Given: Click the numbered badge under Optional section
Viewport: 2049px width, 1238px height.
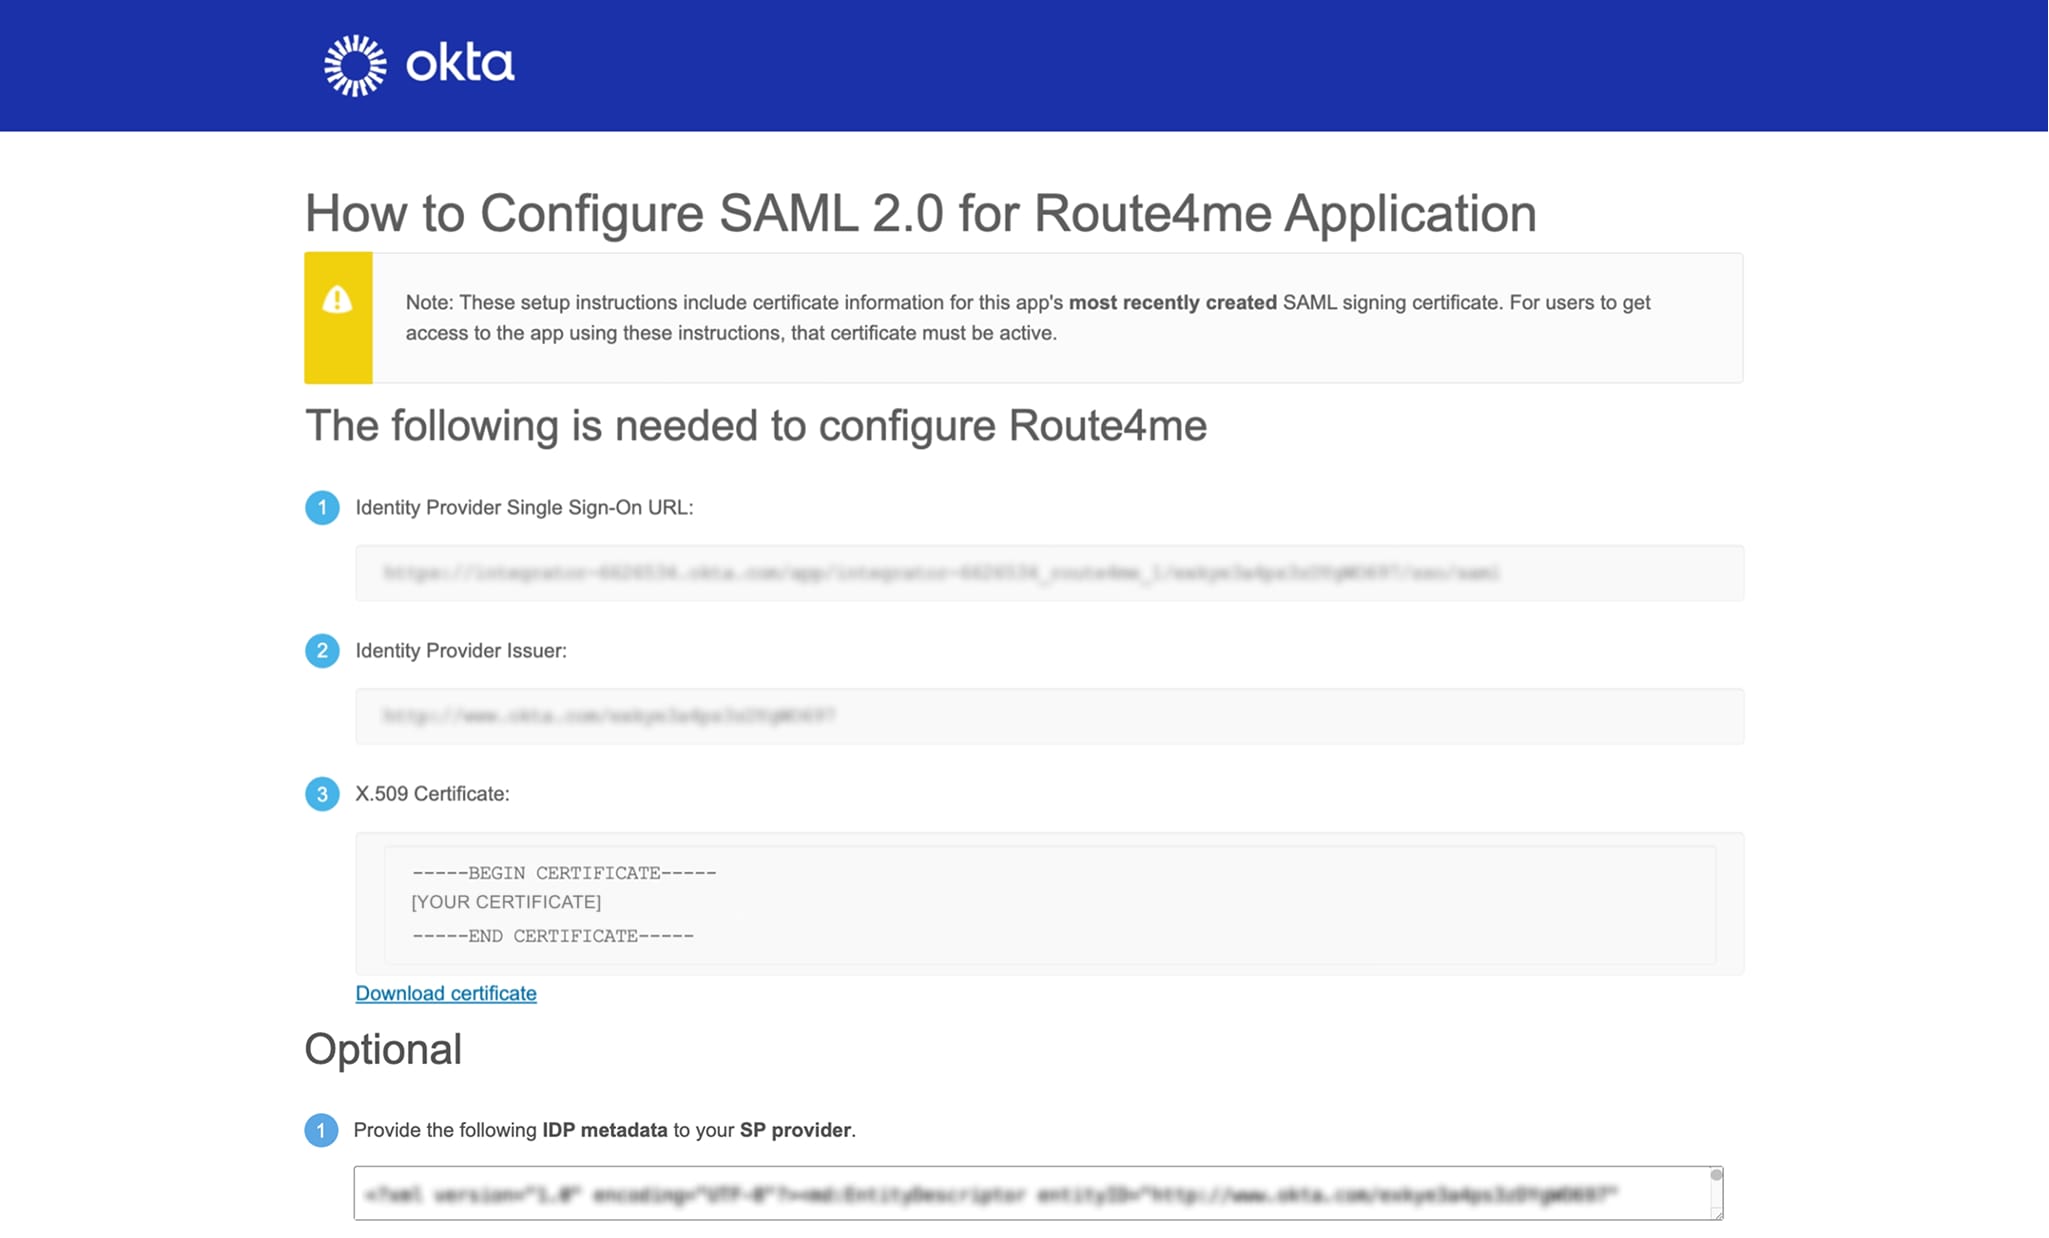Looking at the screenshot, I should (x=322, y=1130).
